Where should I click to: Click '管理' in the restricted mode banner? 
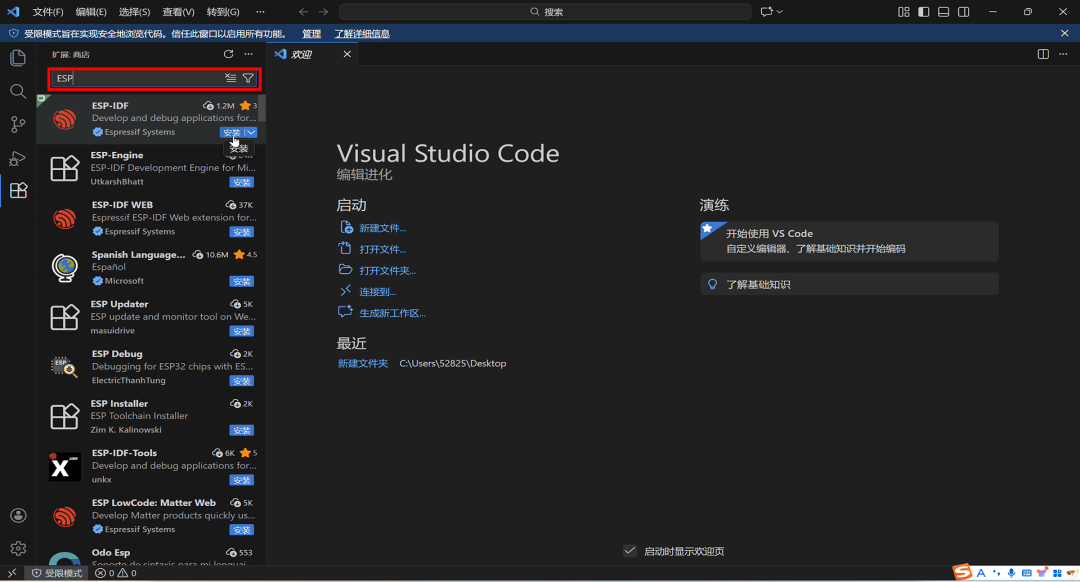(x=311, y=34)
